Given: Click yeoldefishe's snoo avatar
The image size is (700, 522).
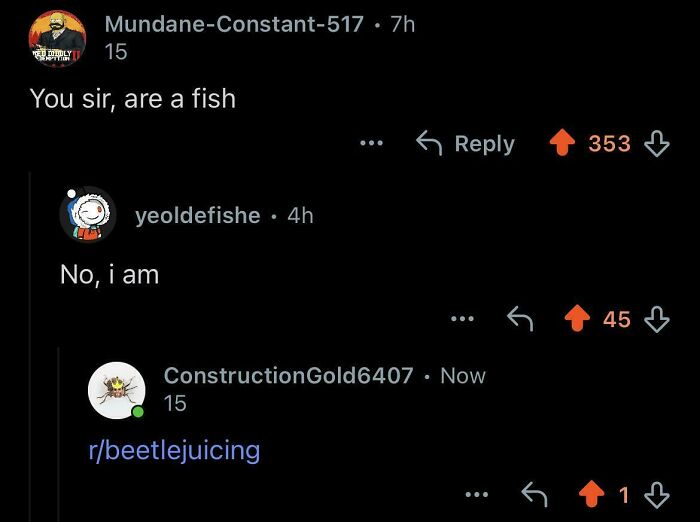Looking at the screenshot, I should [x=89, y=214].
